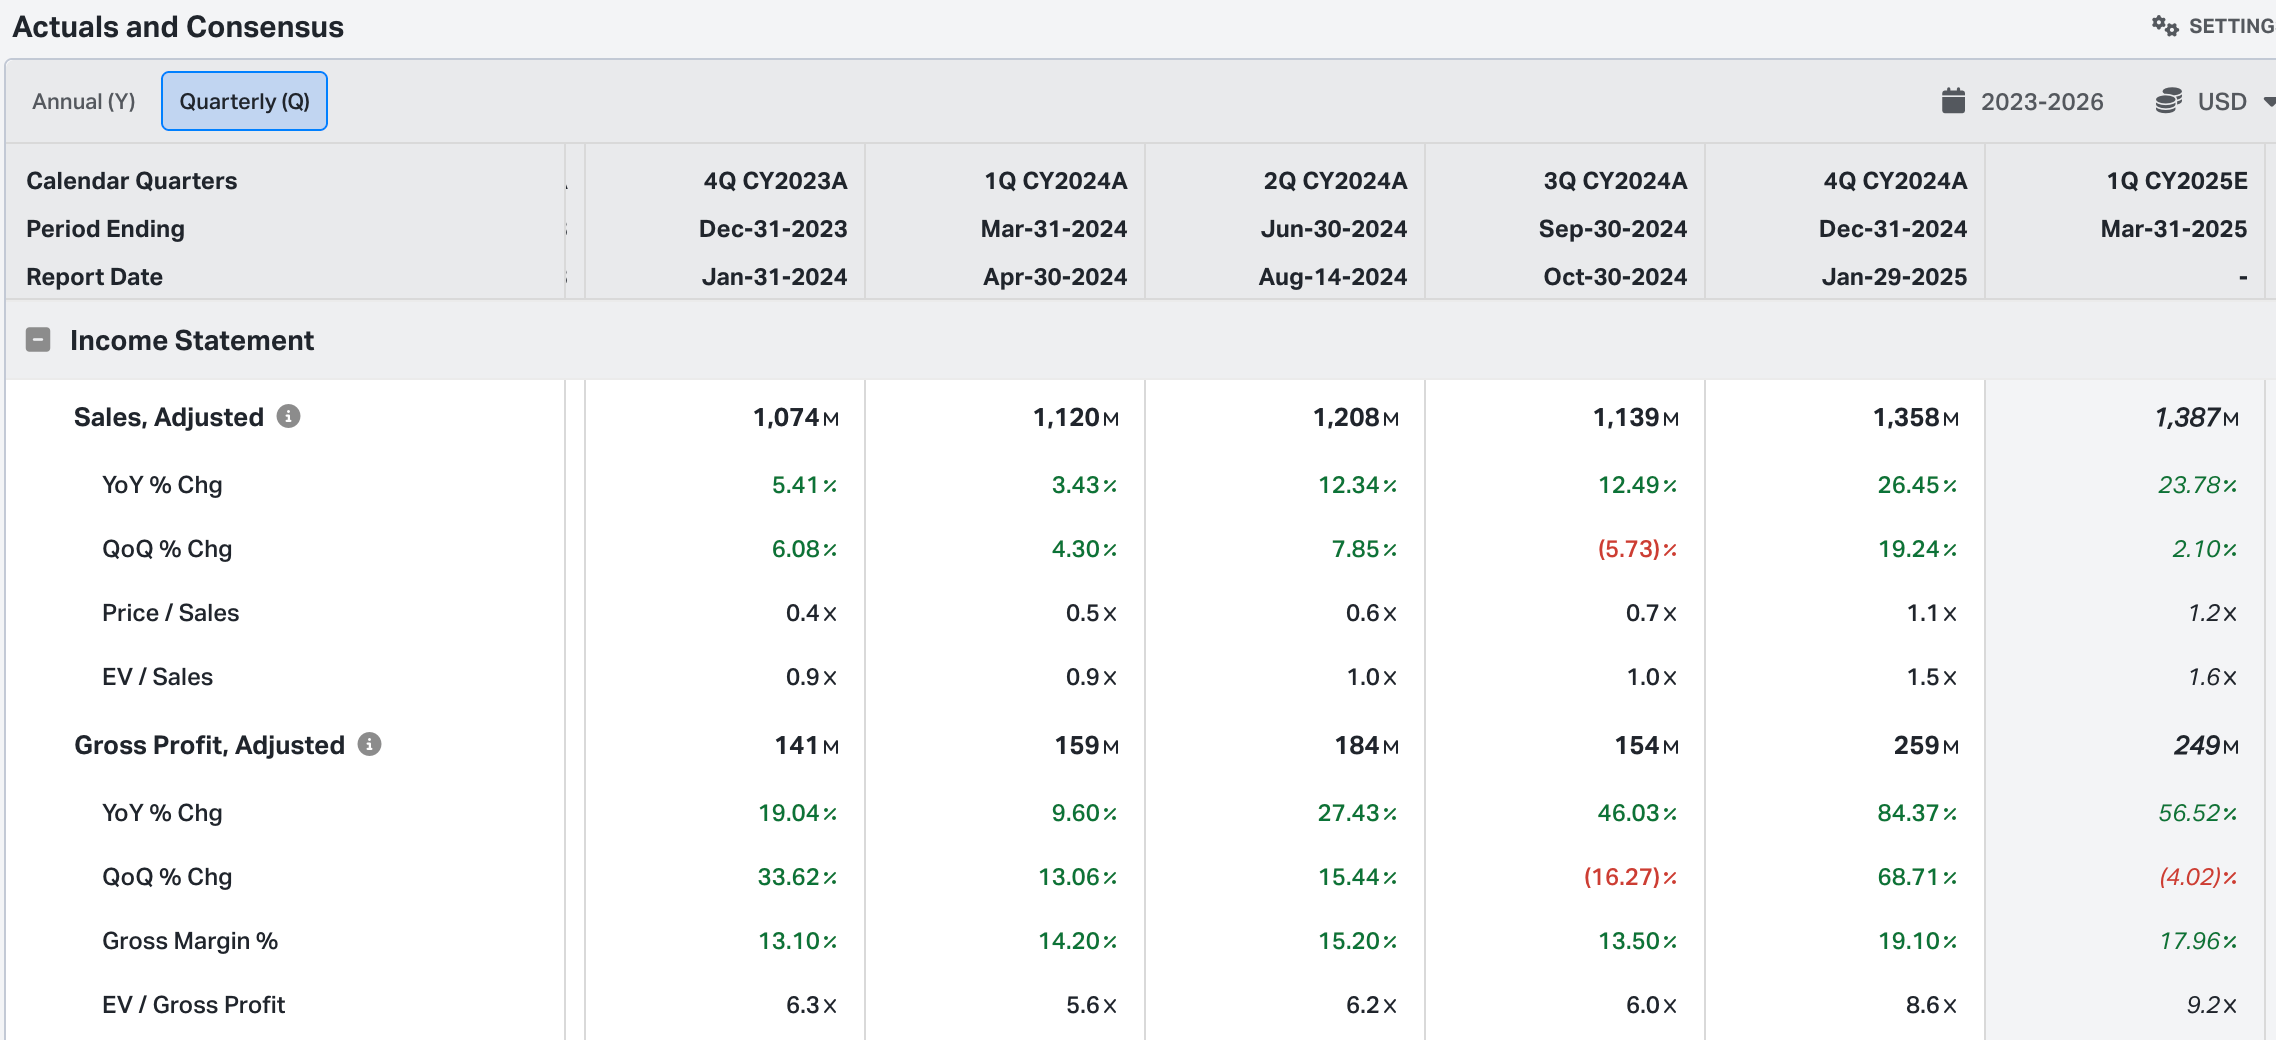This screenshot has height=1040, width=2276.
Task: Click the (4.02)% QoQ gross profit estimate
Action: pos(2198,877)
